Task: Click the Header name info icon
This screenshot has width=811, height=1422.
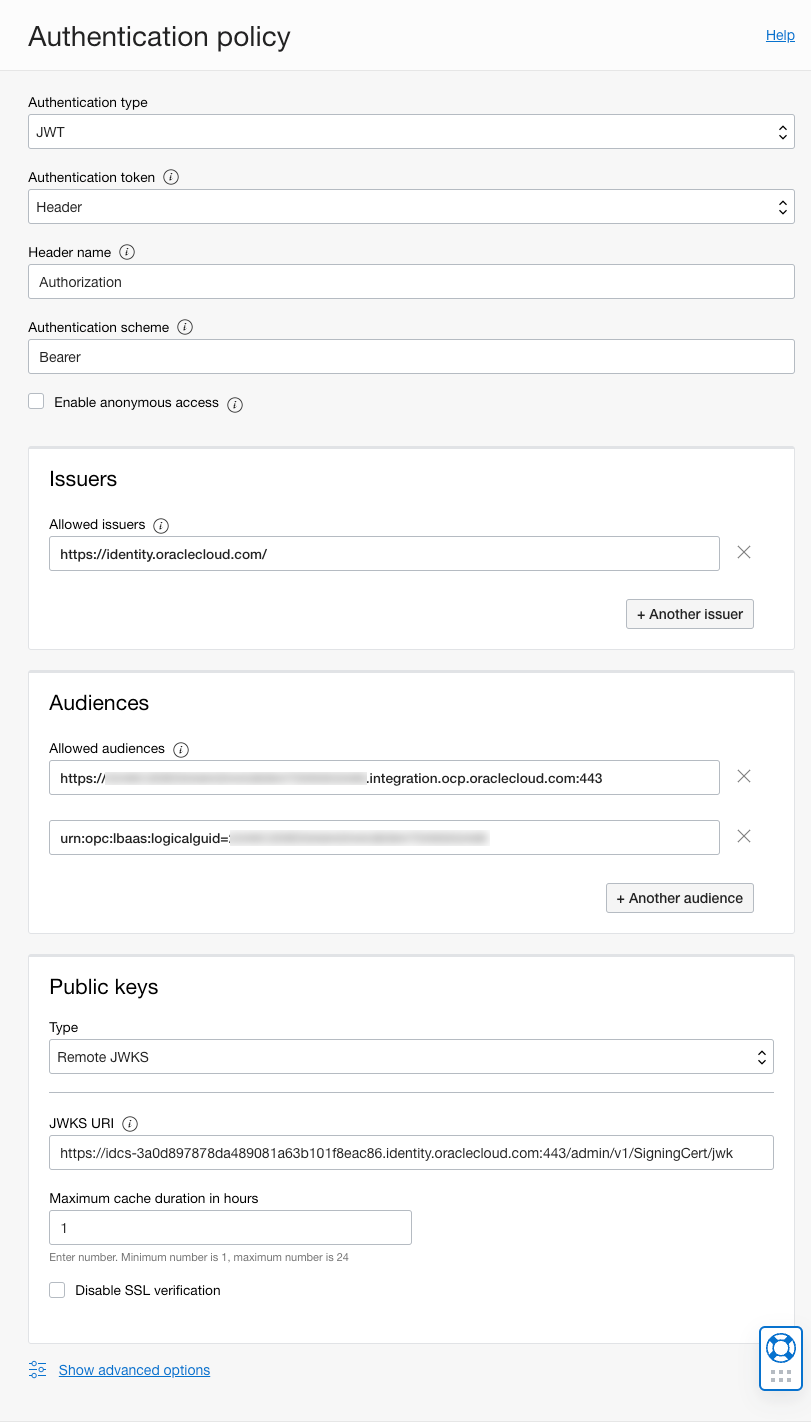Action: pyautogui.click(x=127, y=252)
